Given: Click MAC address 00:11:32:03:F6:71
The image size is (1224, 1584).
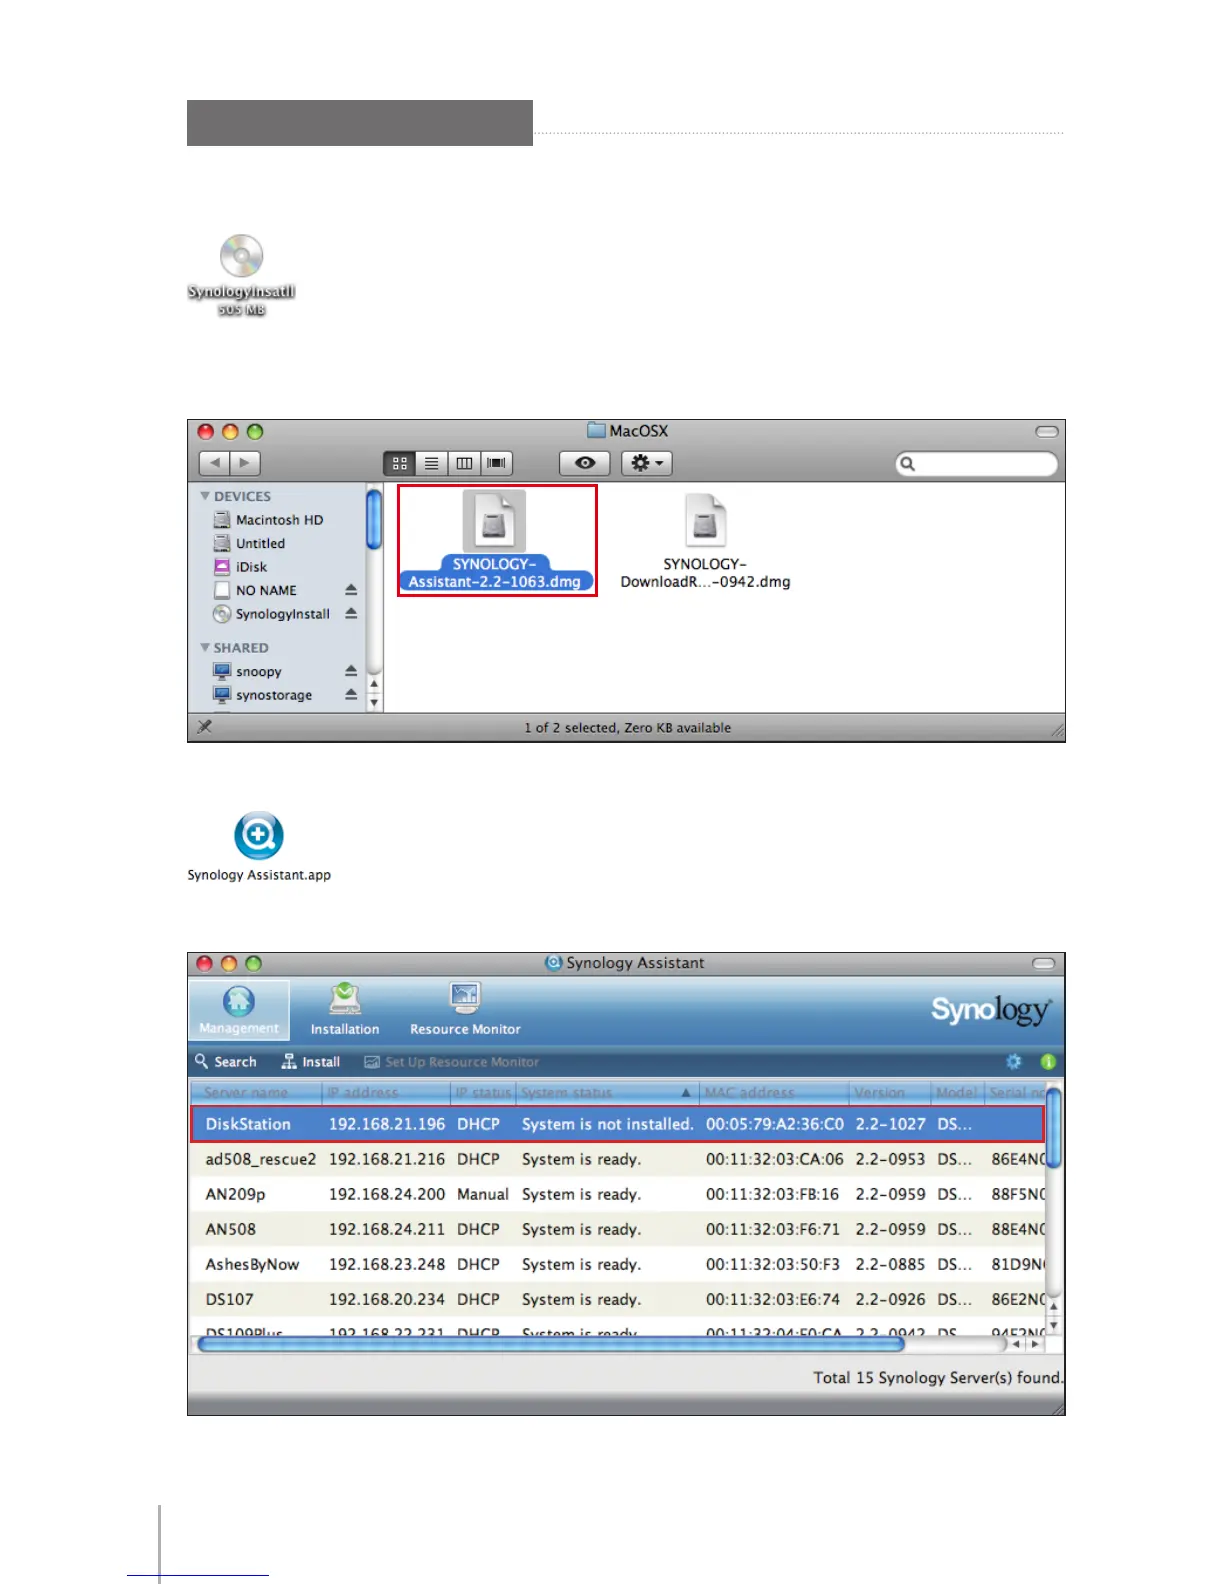Looking at the screenshot, I should click(773, 1229).
